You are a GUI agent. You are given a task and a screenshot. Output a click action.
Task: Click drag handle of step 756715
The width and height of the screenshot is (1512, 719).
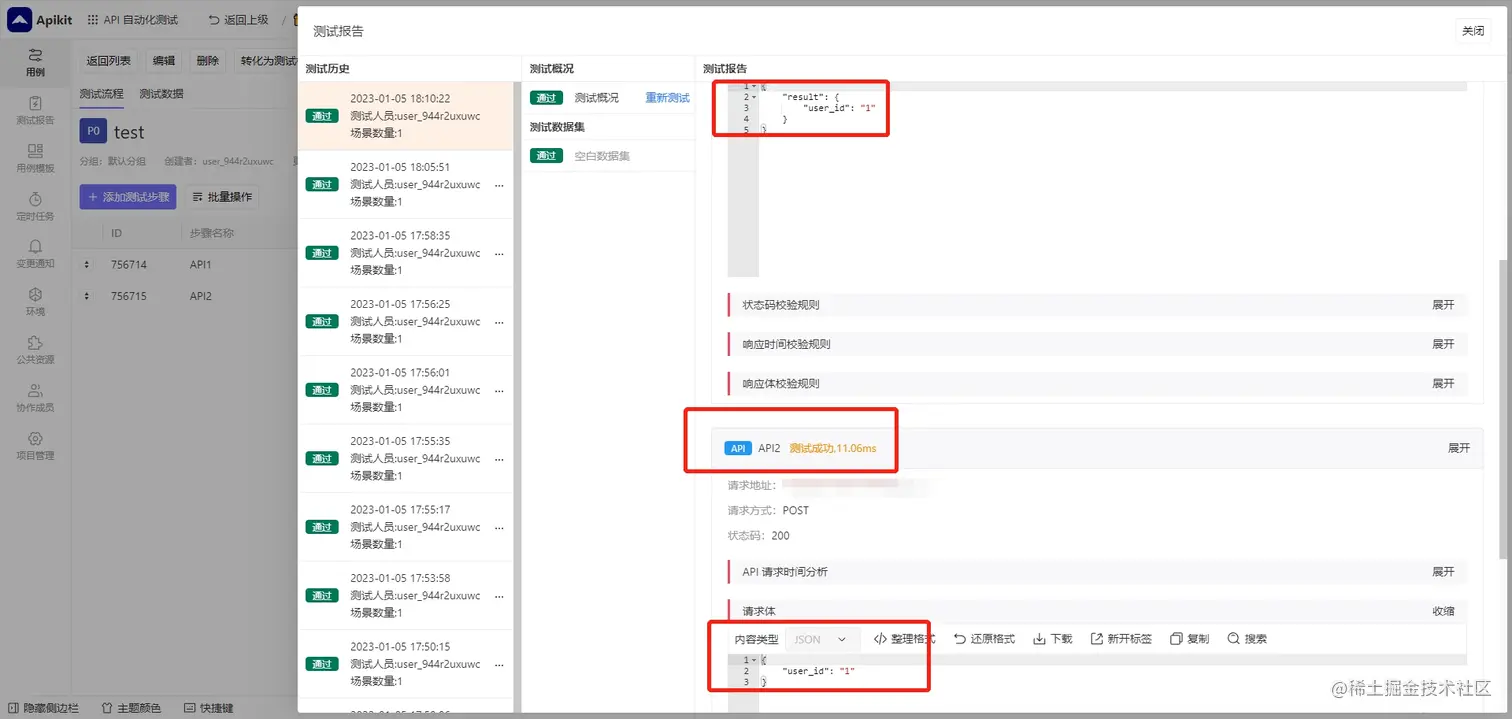pyautogui.click(x=86, y=296)
